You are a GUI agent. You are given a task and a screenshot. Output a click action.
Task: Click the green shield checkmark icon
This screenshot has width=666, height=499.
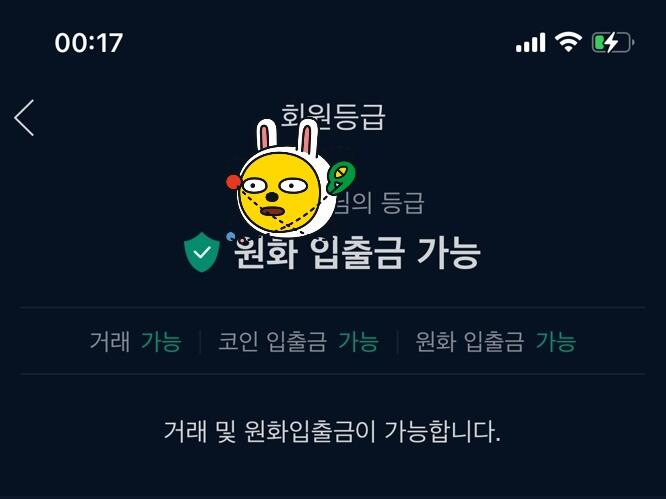tap(202, 252)
